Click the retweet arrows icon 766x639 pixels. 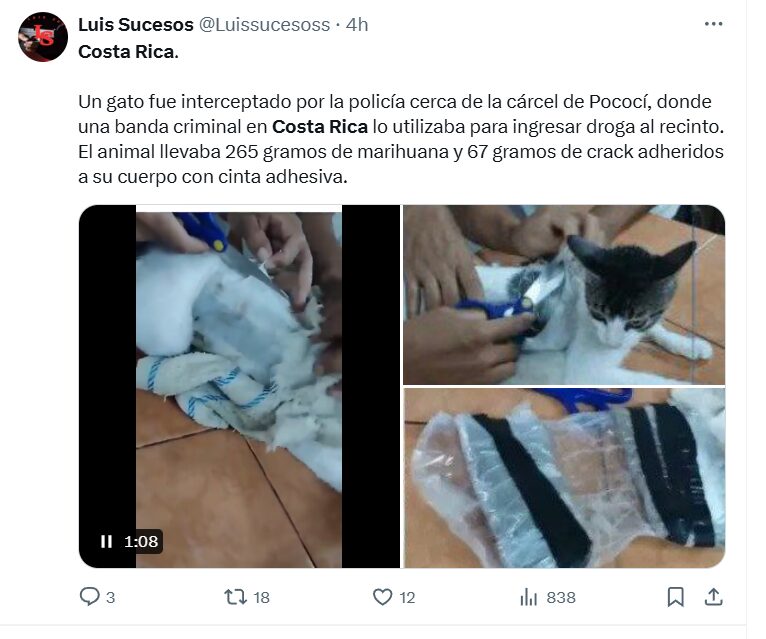pos(235,597)
